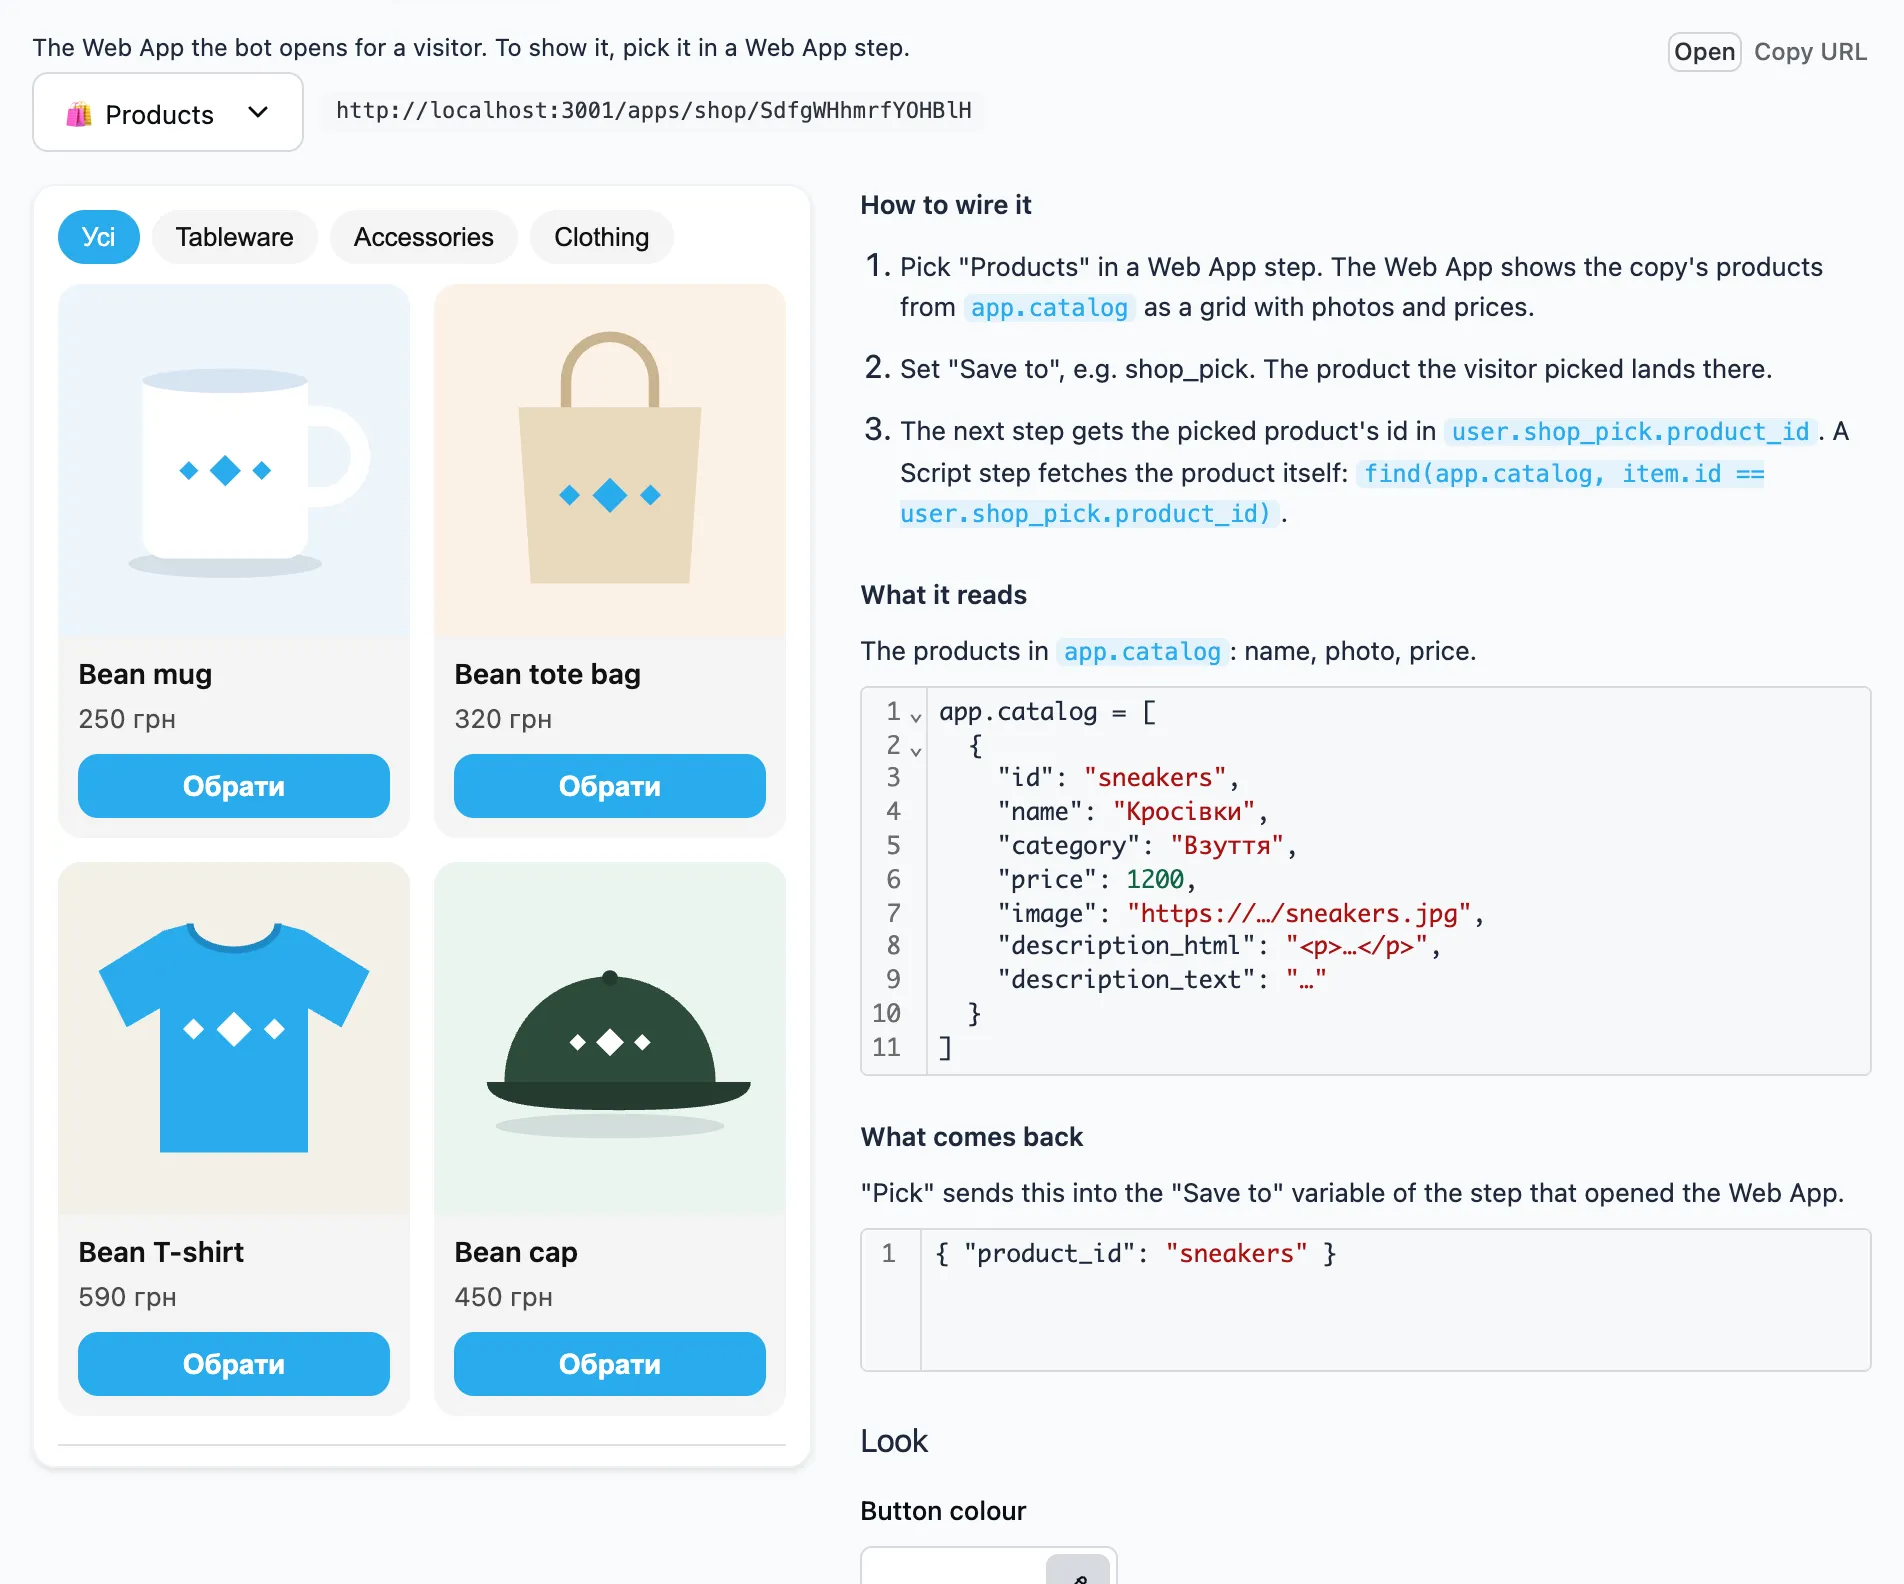The width and height of the screenshot is (1904, 1584).
Task: Pick the Bean cap with Обрати
Action: (x=610, y=1364)
